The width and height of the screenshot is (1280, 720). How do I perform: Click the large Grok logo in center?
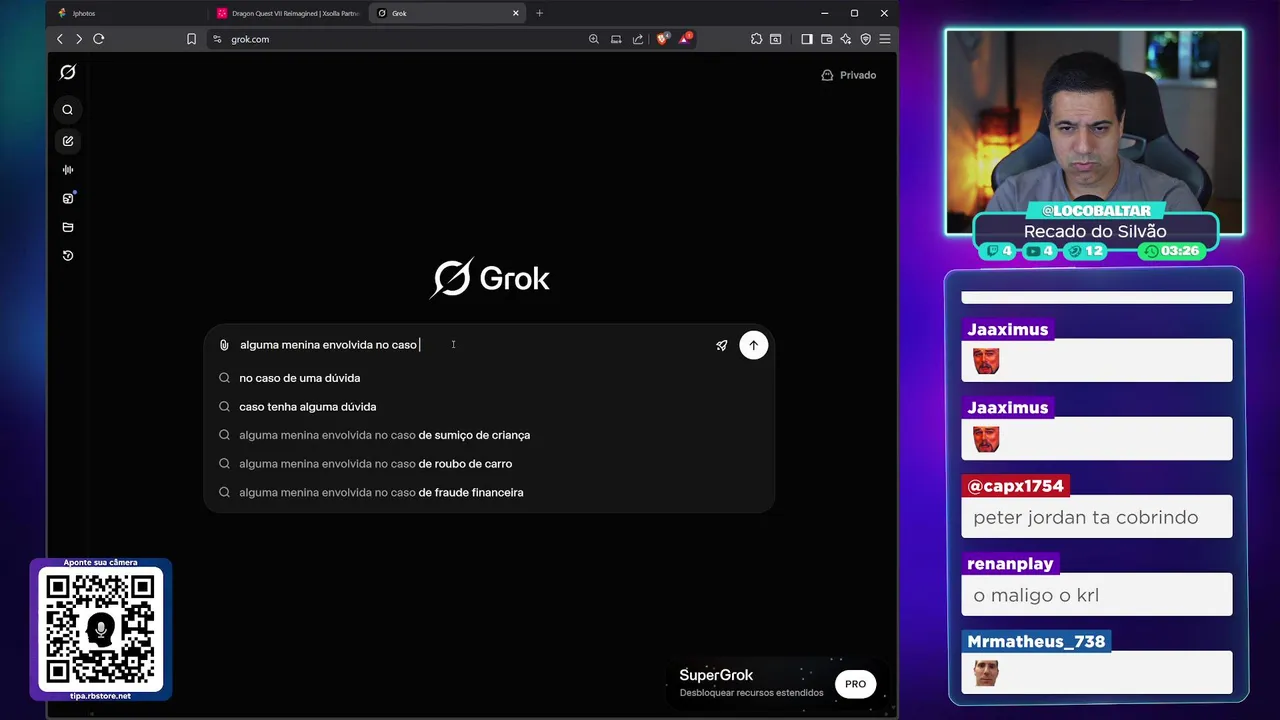click(490, 278)
